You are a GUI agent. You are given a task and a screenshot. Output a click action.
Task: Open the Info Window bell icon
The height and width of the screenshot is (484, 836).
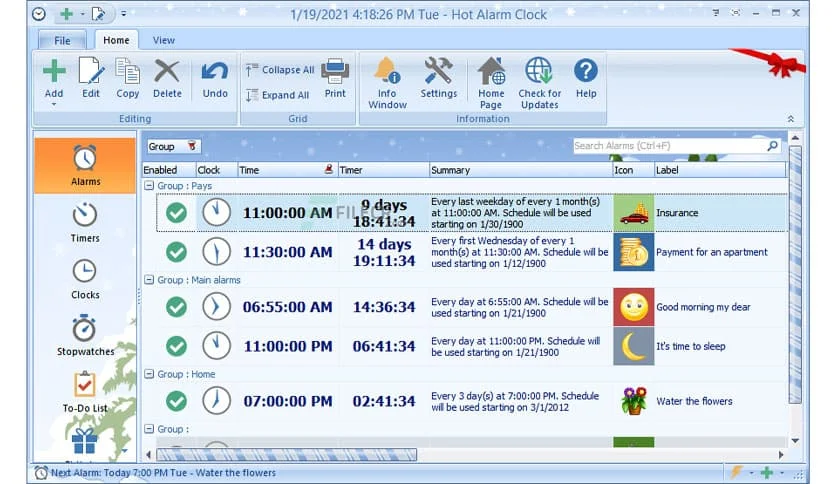pyautogui.click(x=386, y=72)
